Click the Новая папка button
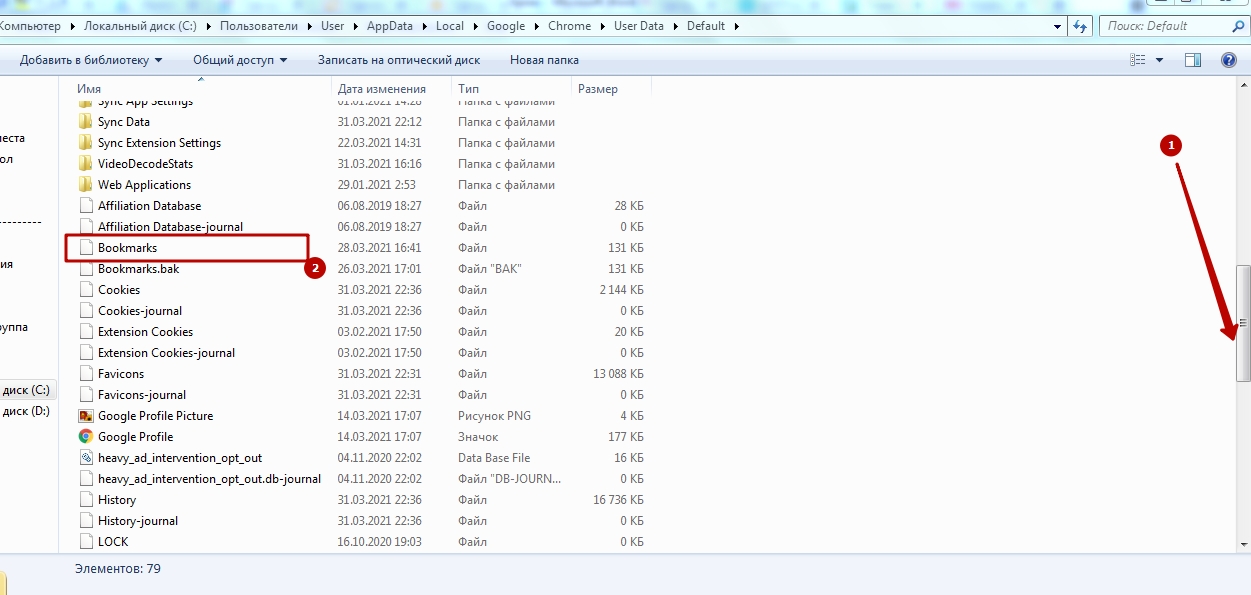The height and width of the screenshot is (595, 1251). click(544, 60)
